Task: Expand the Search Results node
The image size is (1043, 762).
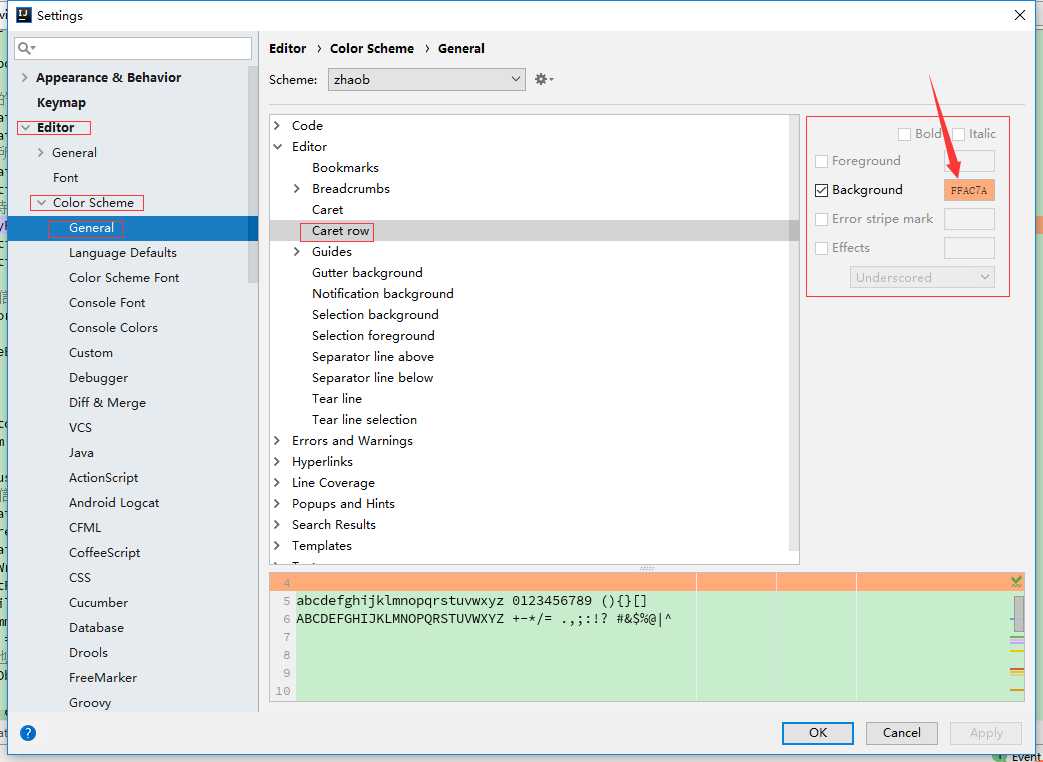Action: pos(277,525)
